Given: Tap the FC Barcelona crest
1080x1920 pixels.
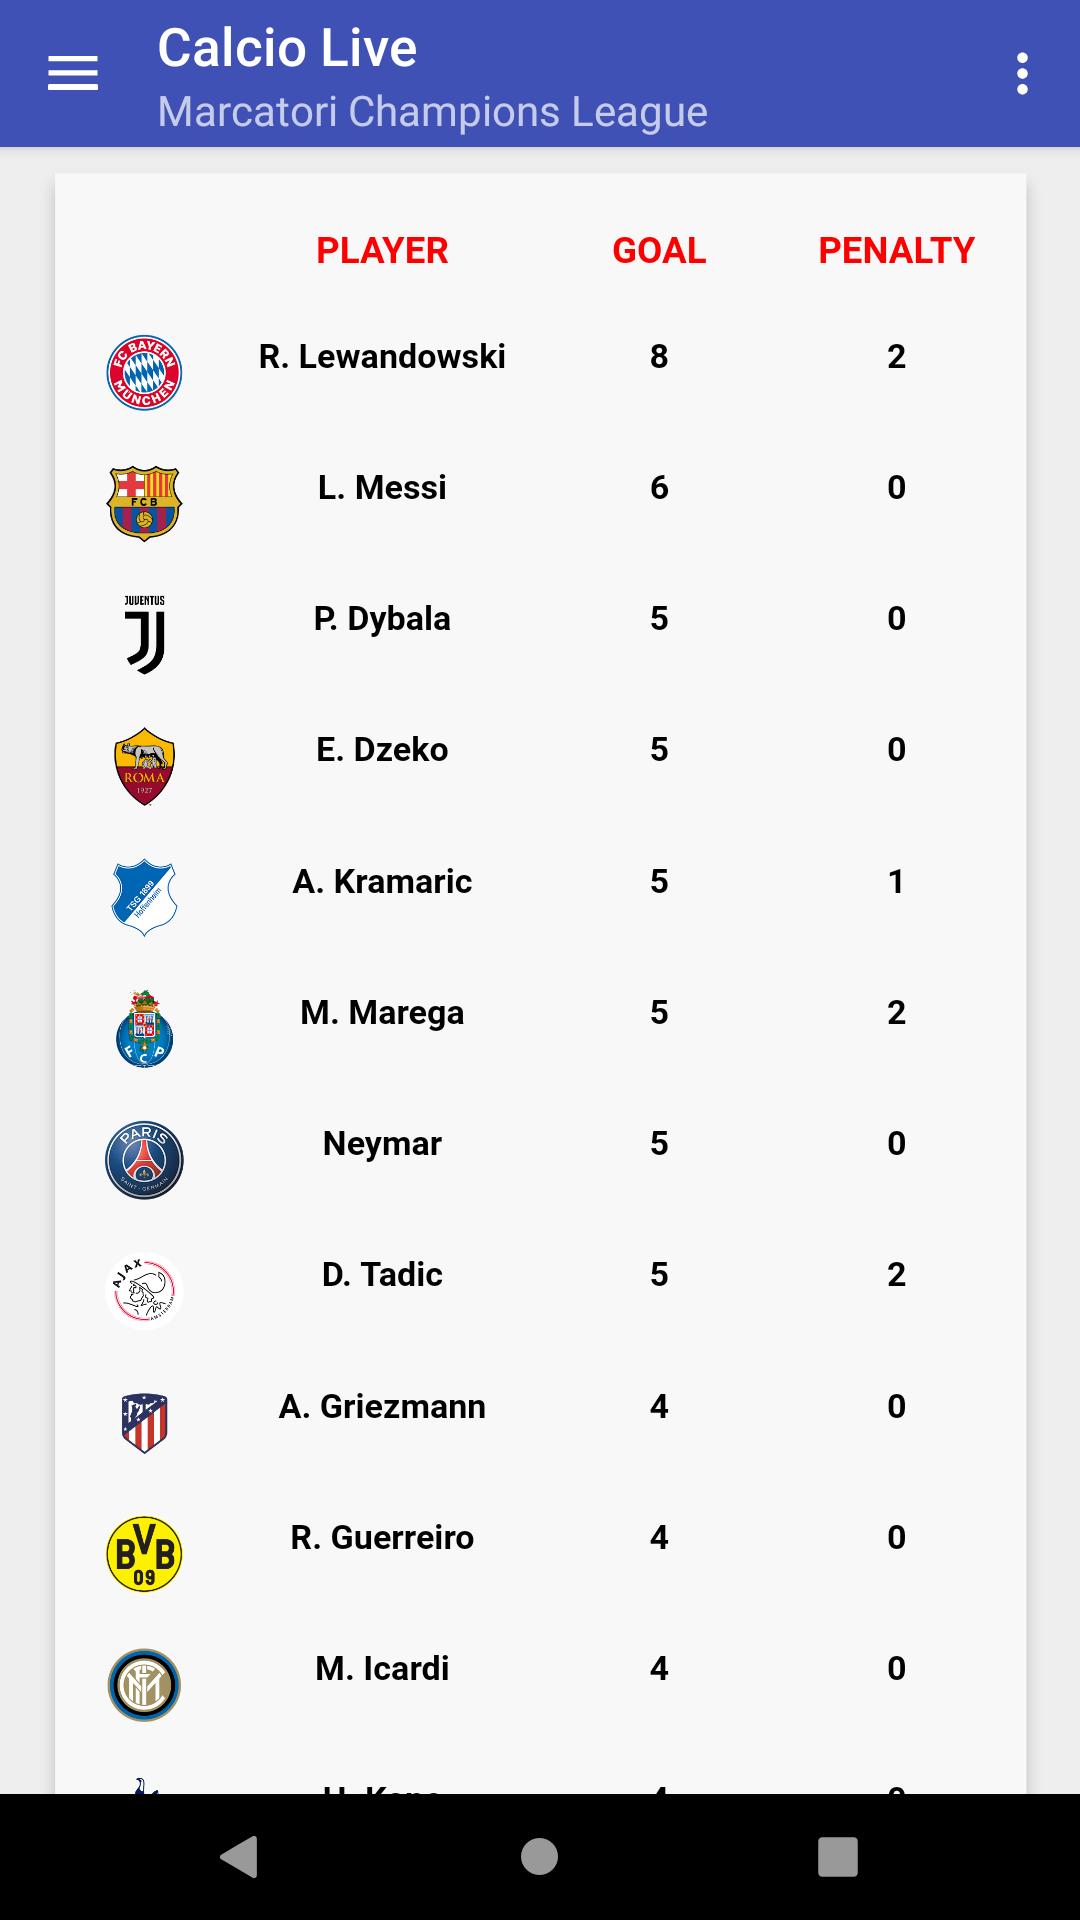Looking at the screenshot, I should pyautogui.click(x=144, y=503).
